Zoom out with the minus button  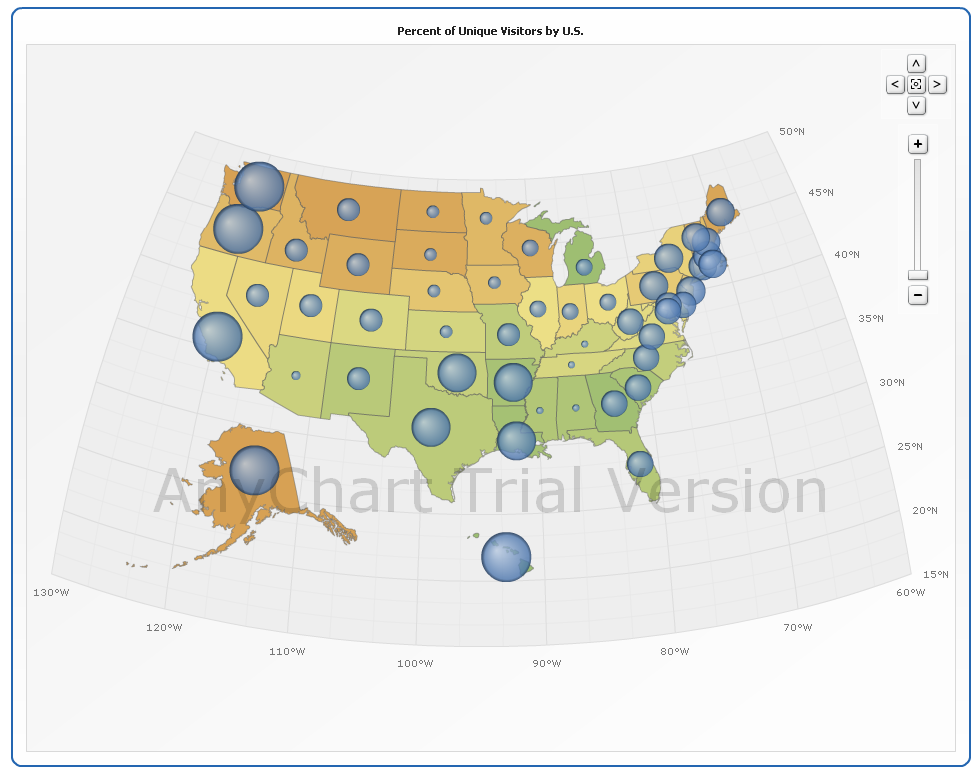tap(918, 295)
